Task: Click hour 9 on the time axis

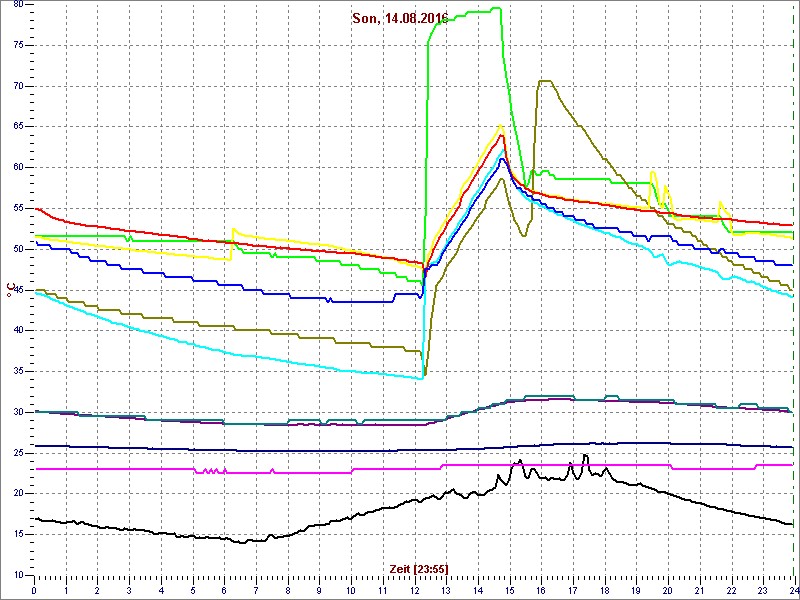Action: [x=319, y=590]
